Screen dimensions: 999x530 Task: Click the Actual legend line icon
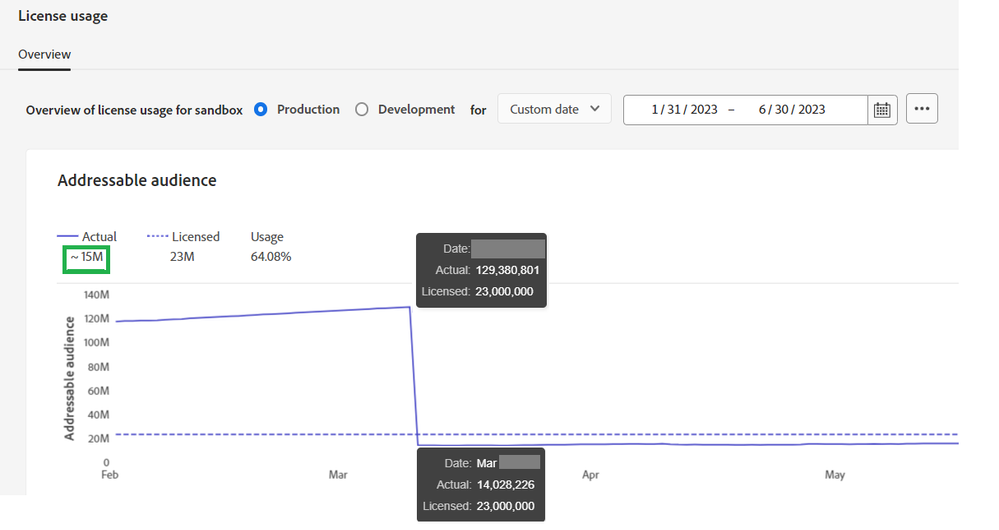pyautogui.click(x=68, y=236)
